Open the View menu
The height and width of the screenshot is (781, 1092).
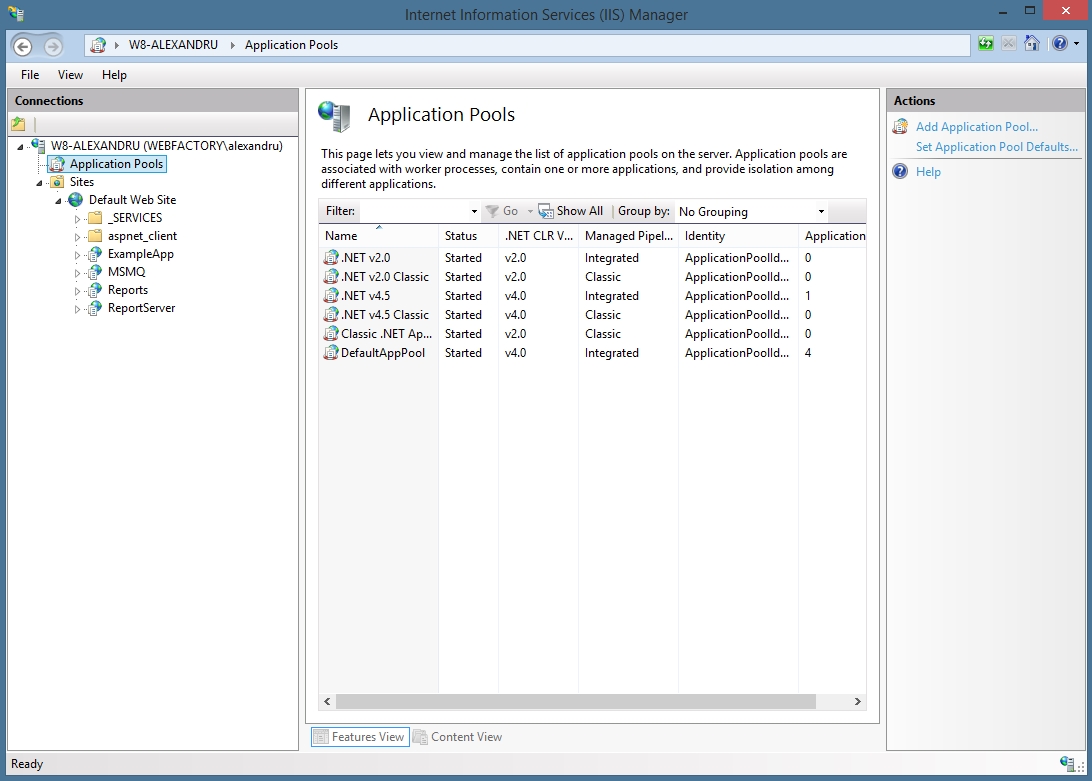click(70, 75)
